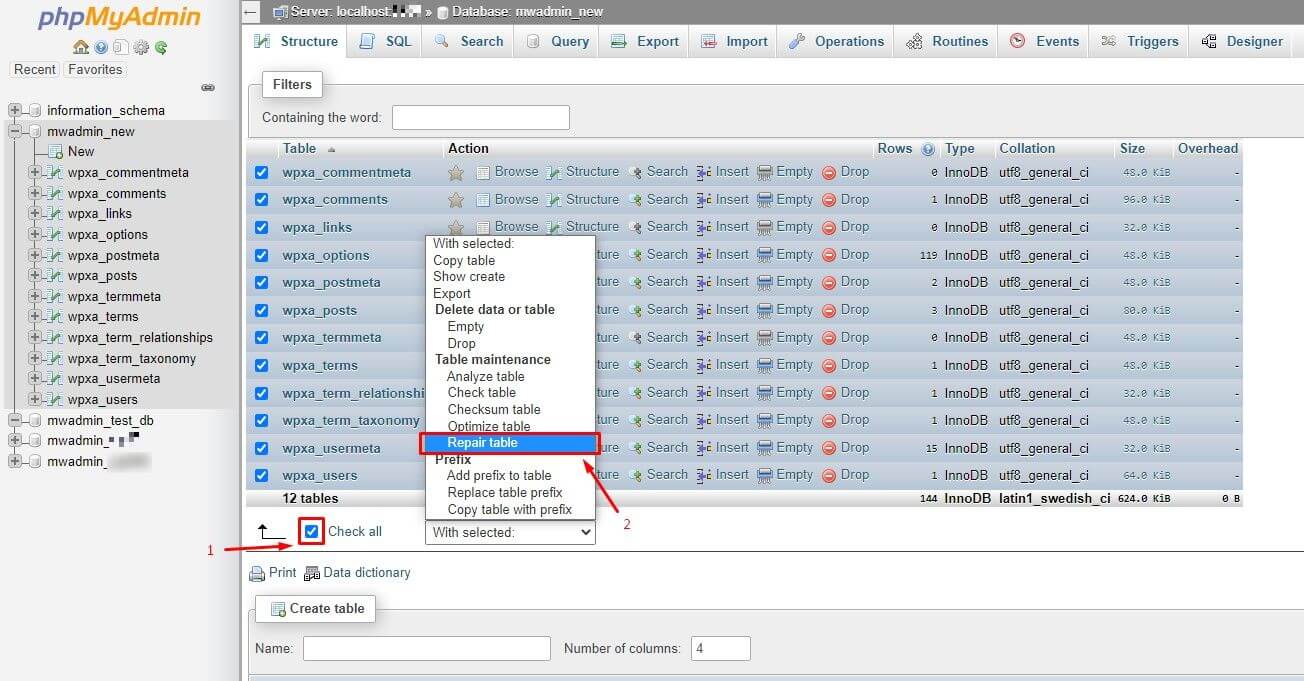This screenshot has width=1304, height=681.
Task: Open navigation panel settings gear icon
Action: coord(141,47)
